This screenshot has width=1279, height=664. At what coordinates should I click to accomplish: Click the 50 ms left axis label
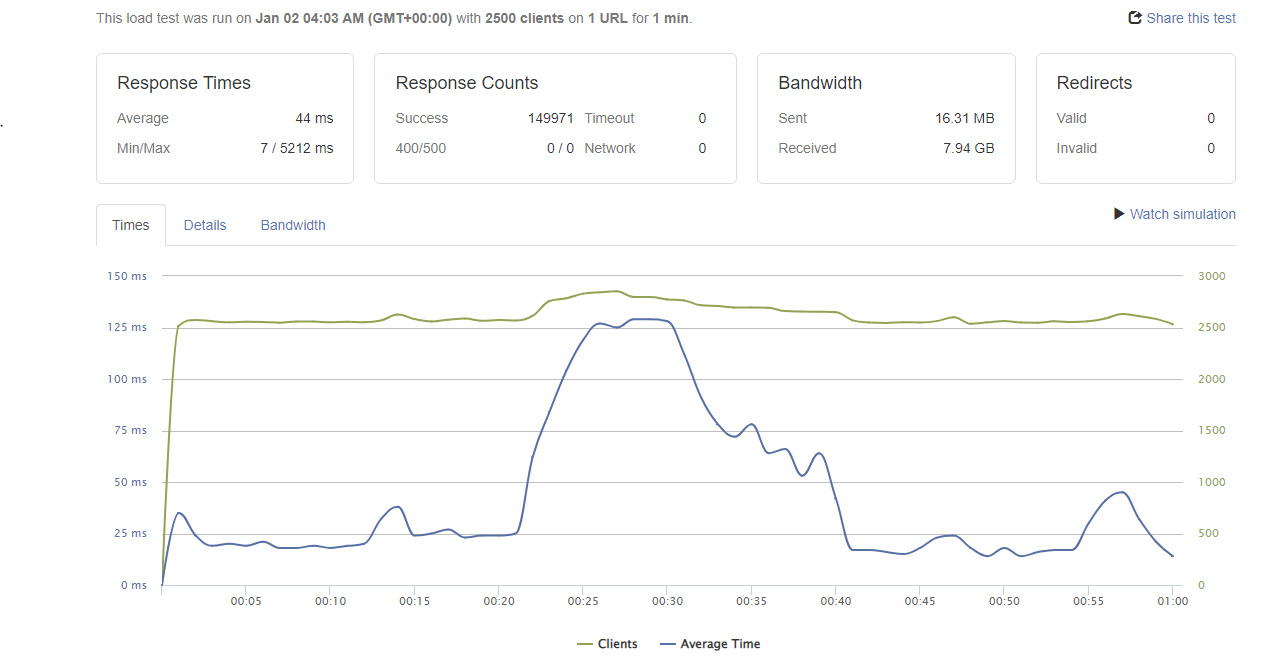[130, 482]
